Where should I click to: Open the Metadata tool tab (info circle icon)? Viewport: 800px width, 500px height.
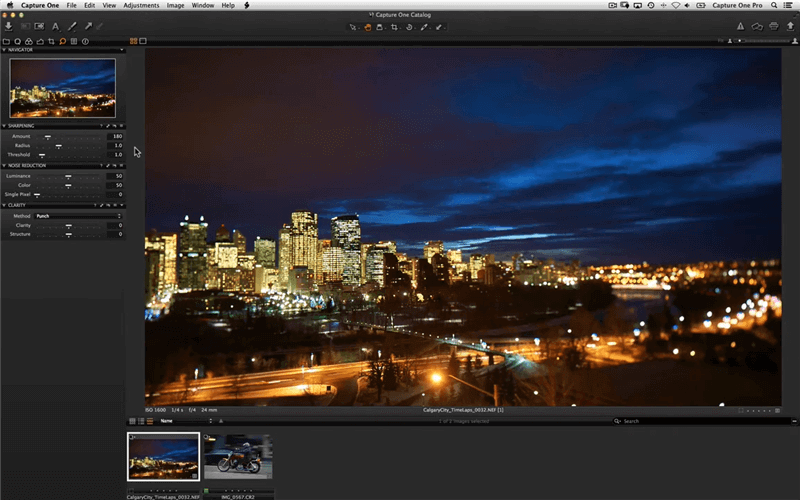(85, 41)
